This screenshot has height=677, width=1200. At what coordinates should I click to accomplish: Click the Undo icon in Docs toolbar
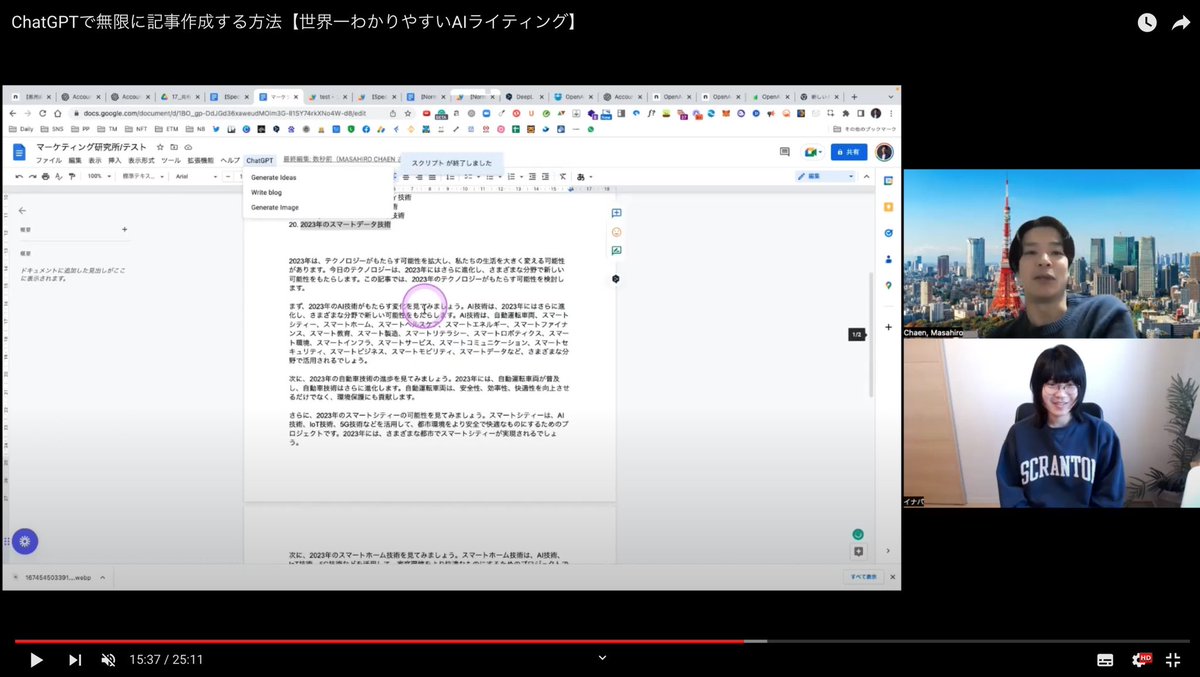(19, 176)
